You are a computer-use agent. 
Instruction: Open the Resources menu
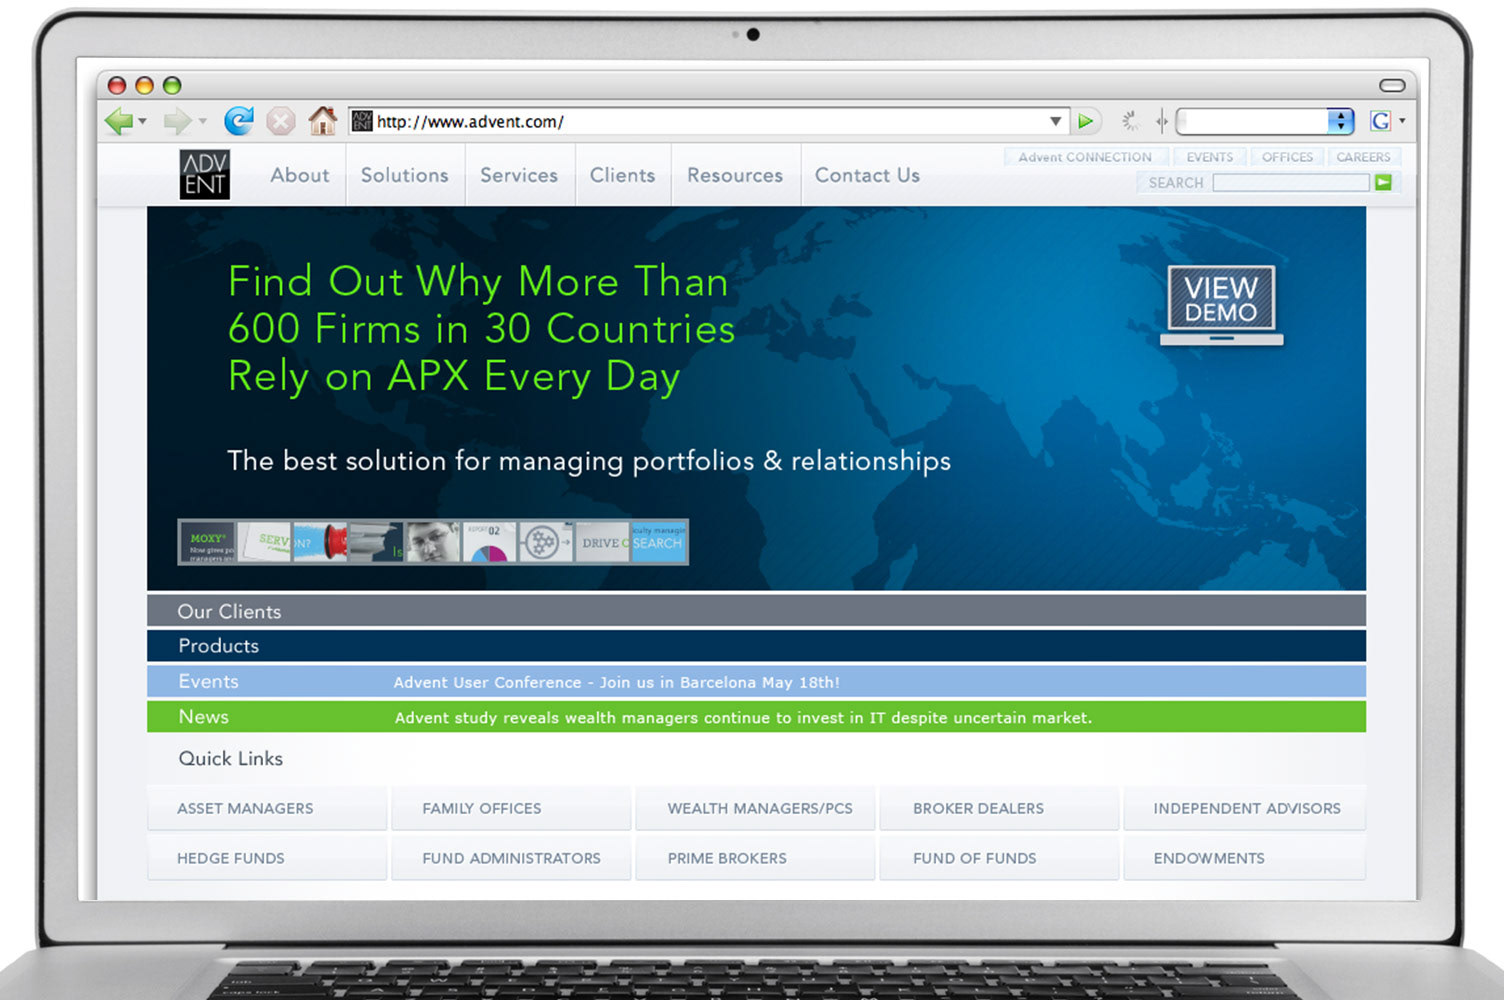(x=735, y=175)
